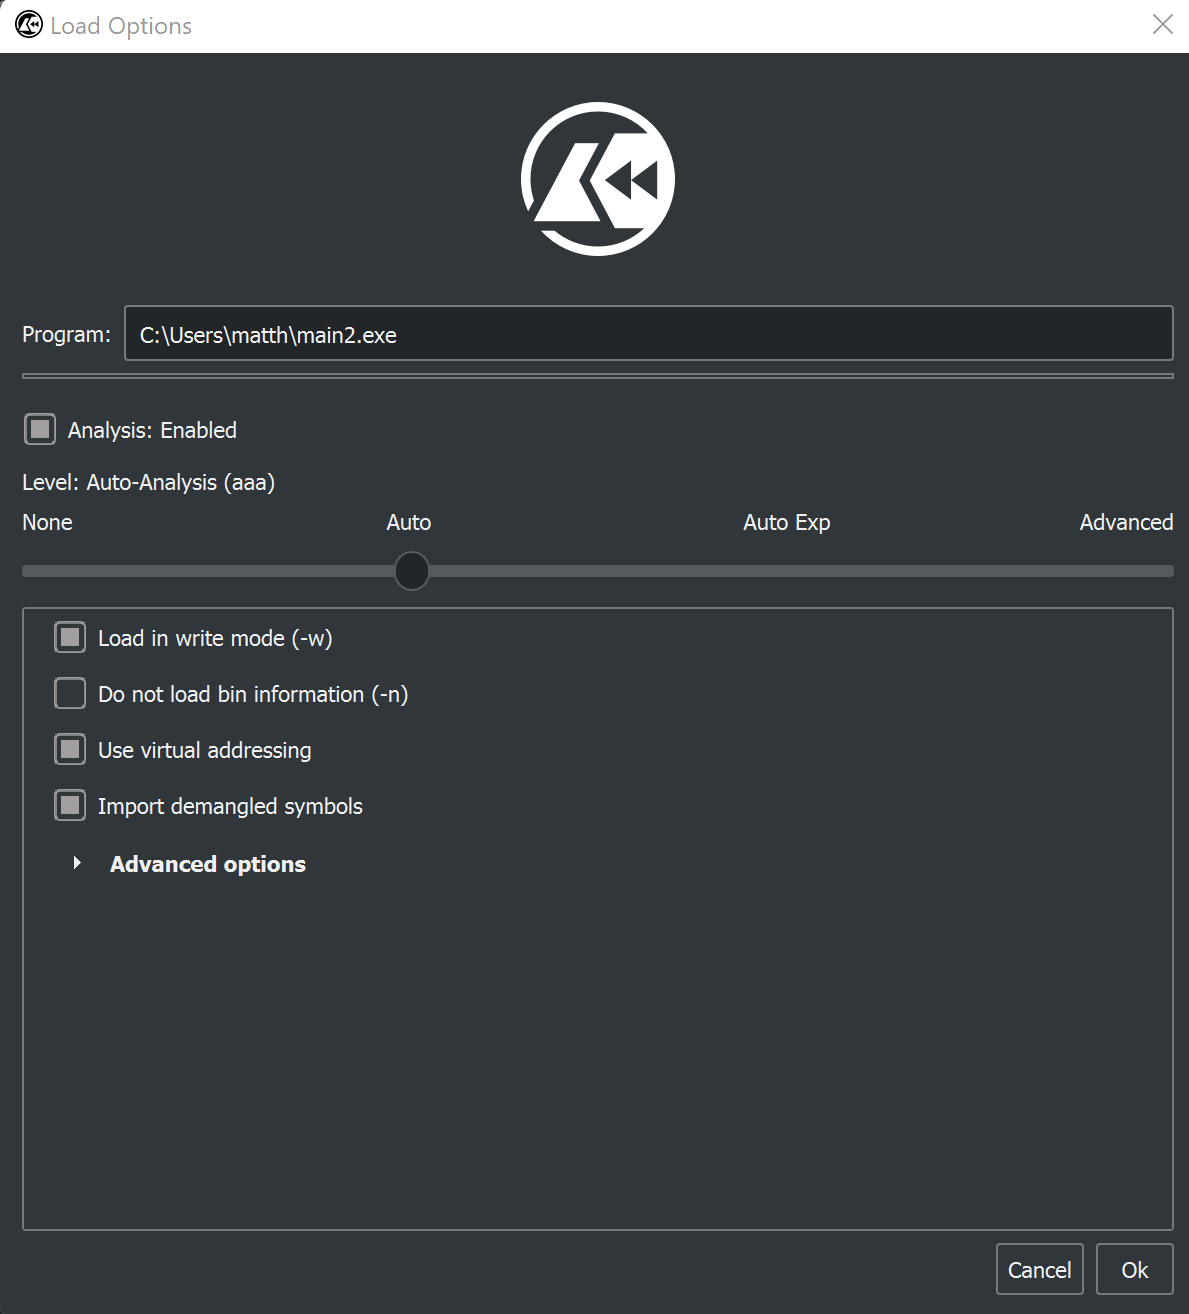Click Cancel to dismiss the dialog

[x=1039, y=1269]
